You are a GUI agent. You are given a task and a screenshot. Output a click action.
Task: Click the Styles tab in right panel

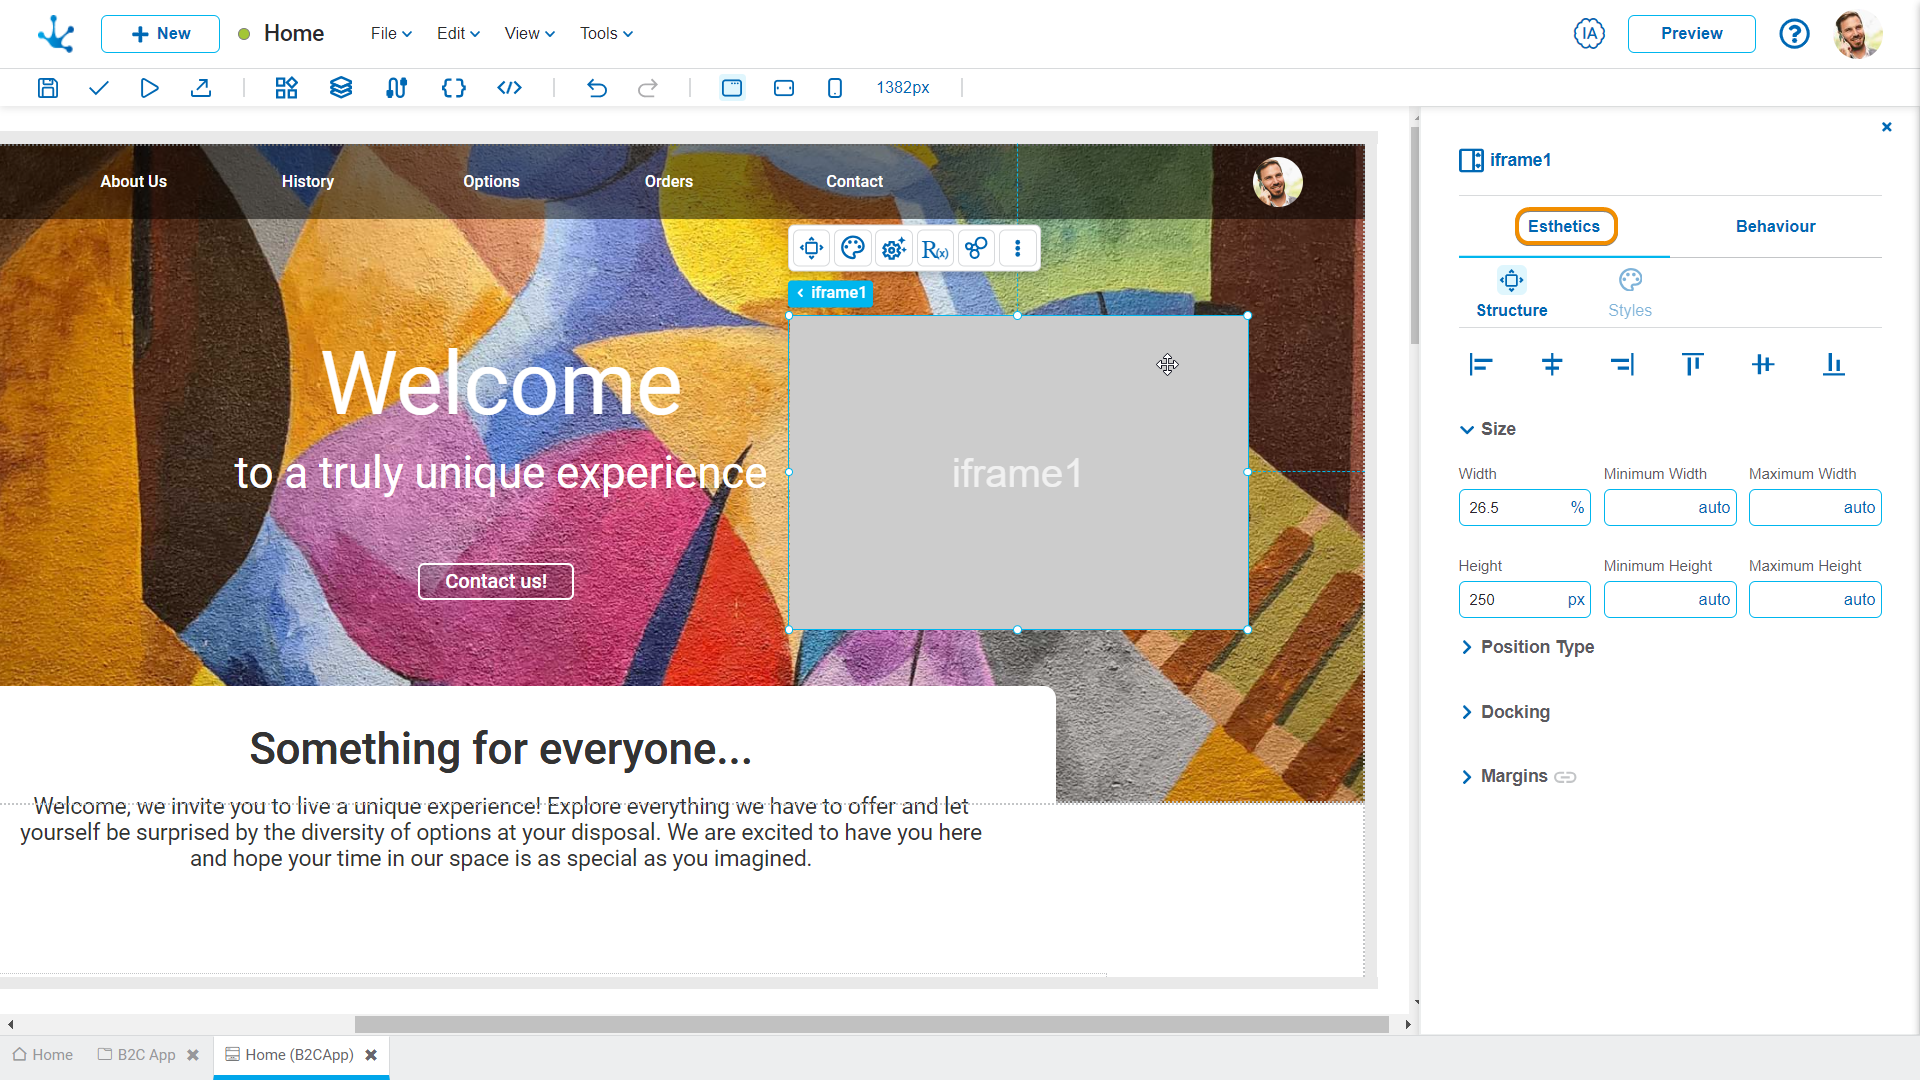1631,291
